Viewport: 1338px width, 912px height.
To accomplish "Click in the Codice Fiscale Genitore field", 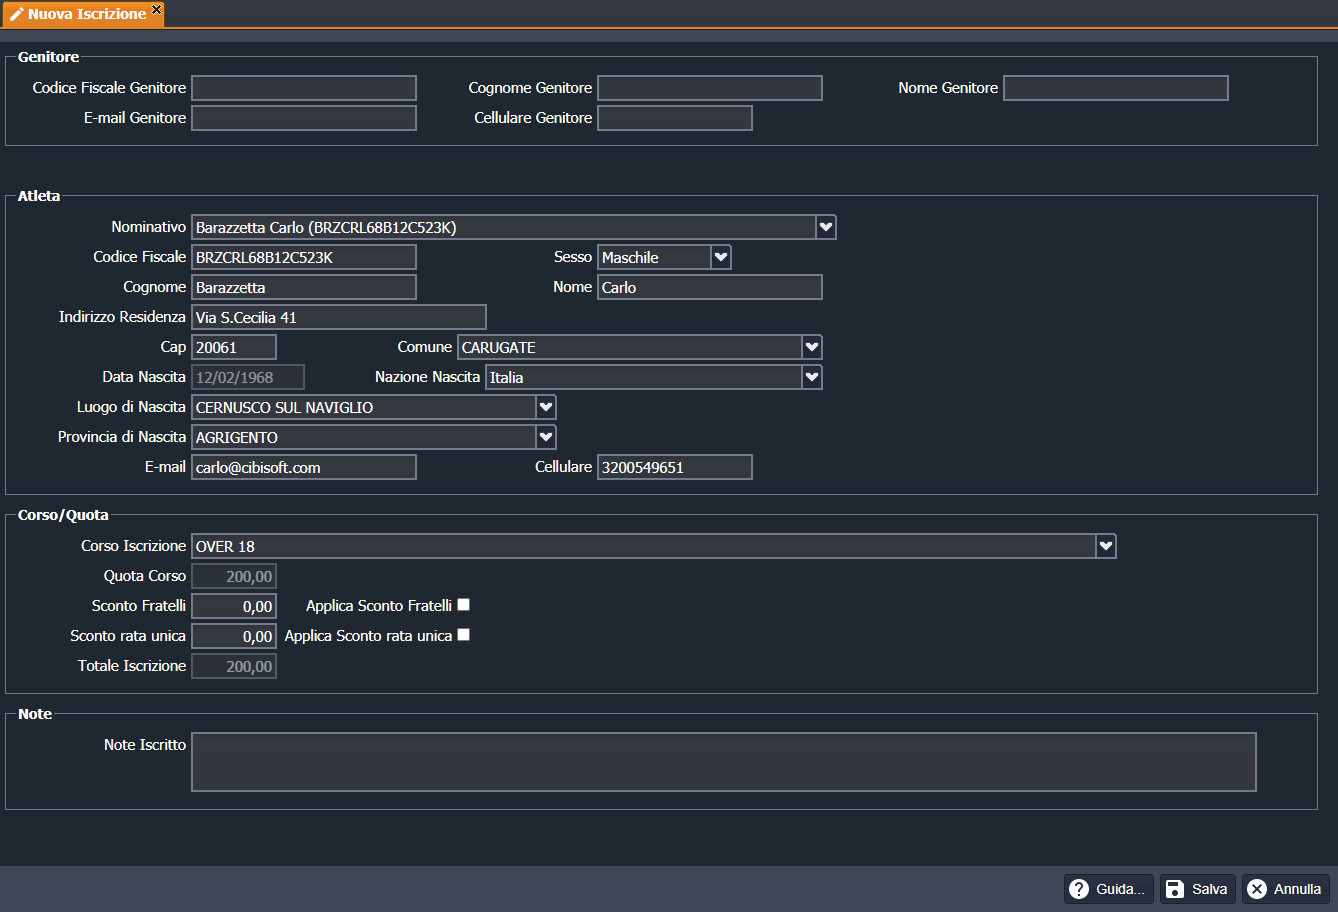I will (x=304, y=88).
